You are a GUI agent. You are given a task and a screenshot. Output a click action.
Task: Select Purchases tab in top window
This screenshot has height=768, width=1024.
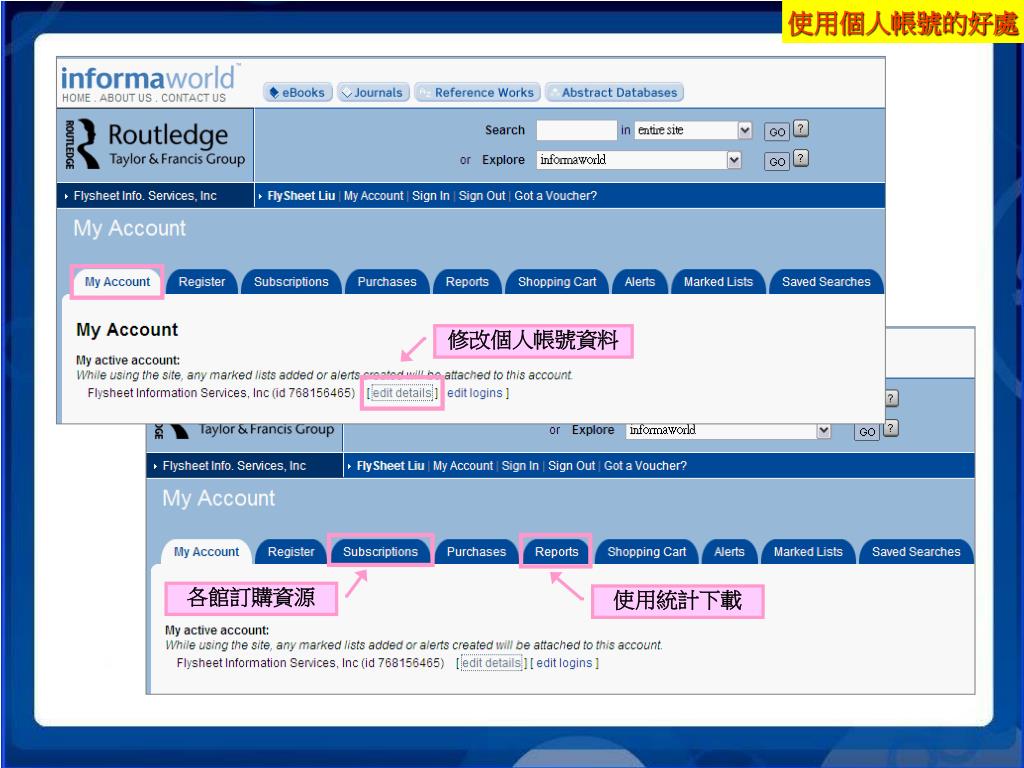(387, 282)
